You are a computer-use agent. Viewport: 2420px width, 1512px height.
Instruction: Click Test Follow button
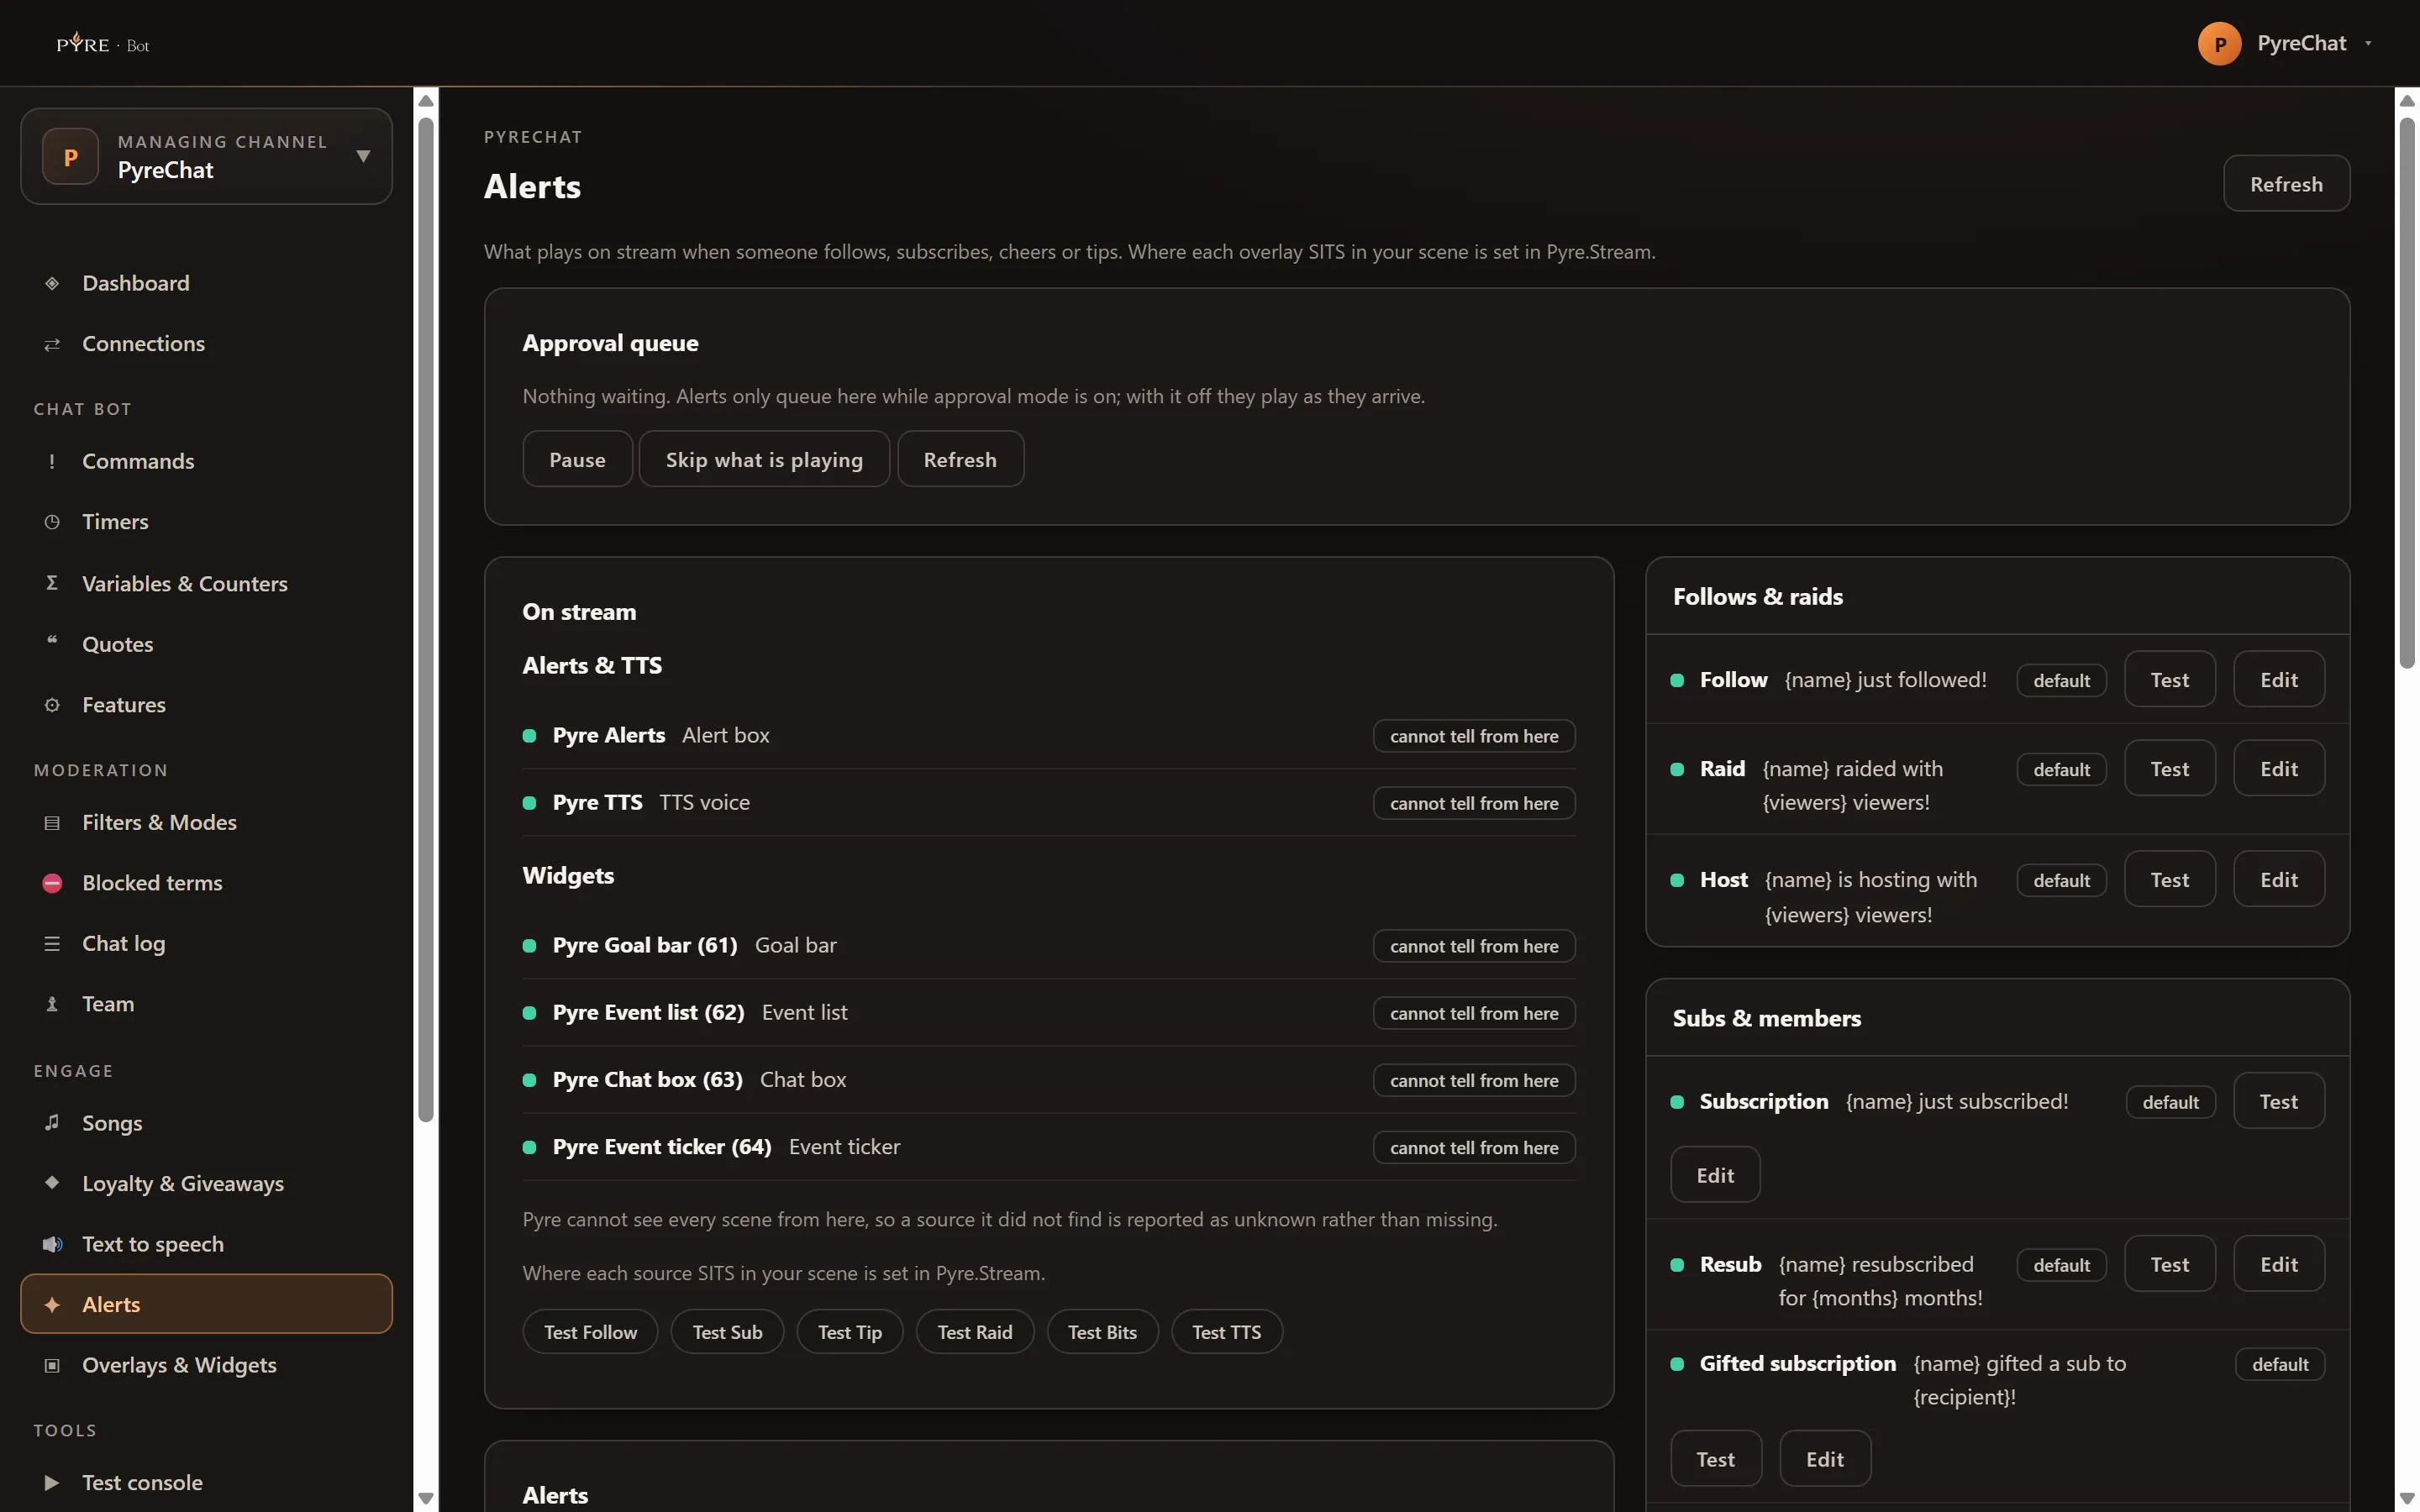(590, 1332)
